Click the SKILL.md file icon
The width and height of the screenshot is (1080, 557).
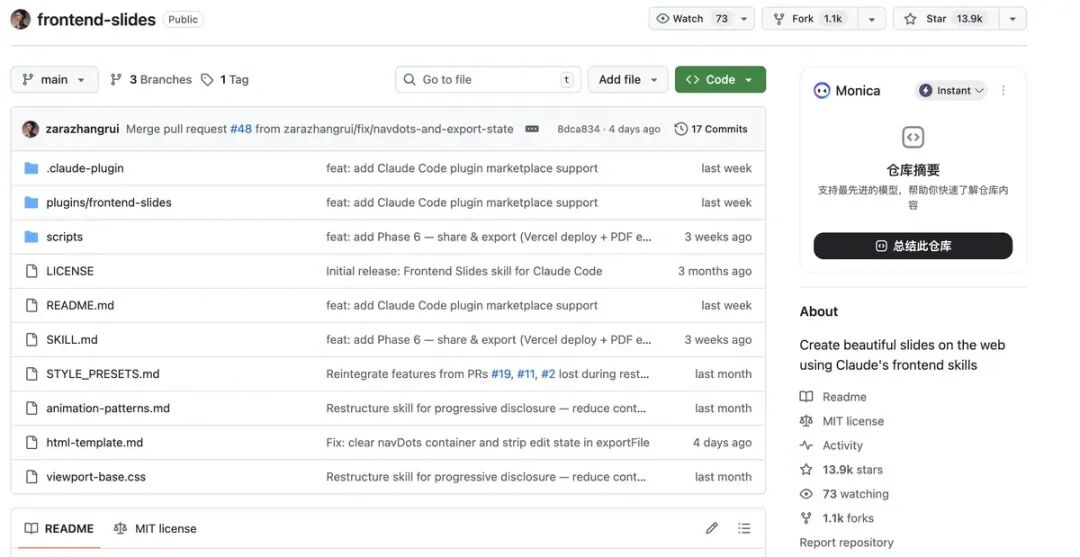point(31,339)
